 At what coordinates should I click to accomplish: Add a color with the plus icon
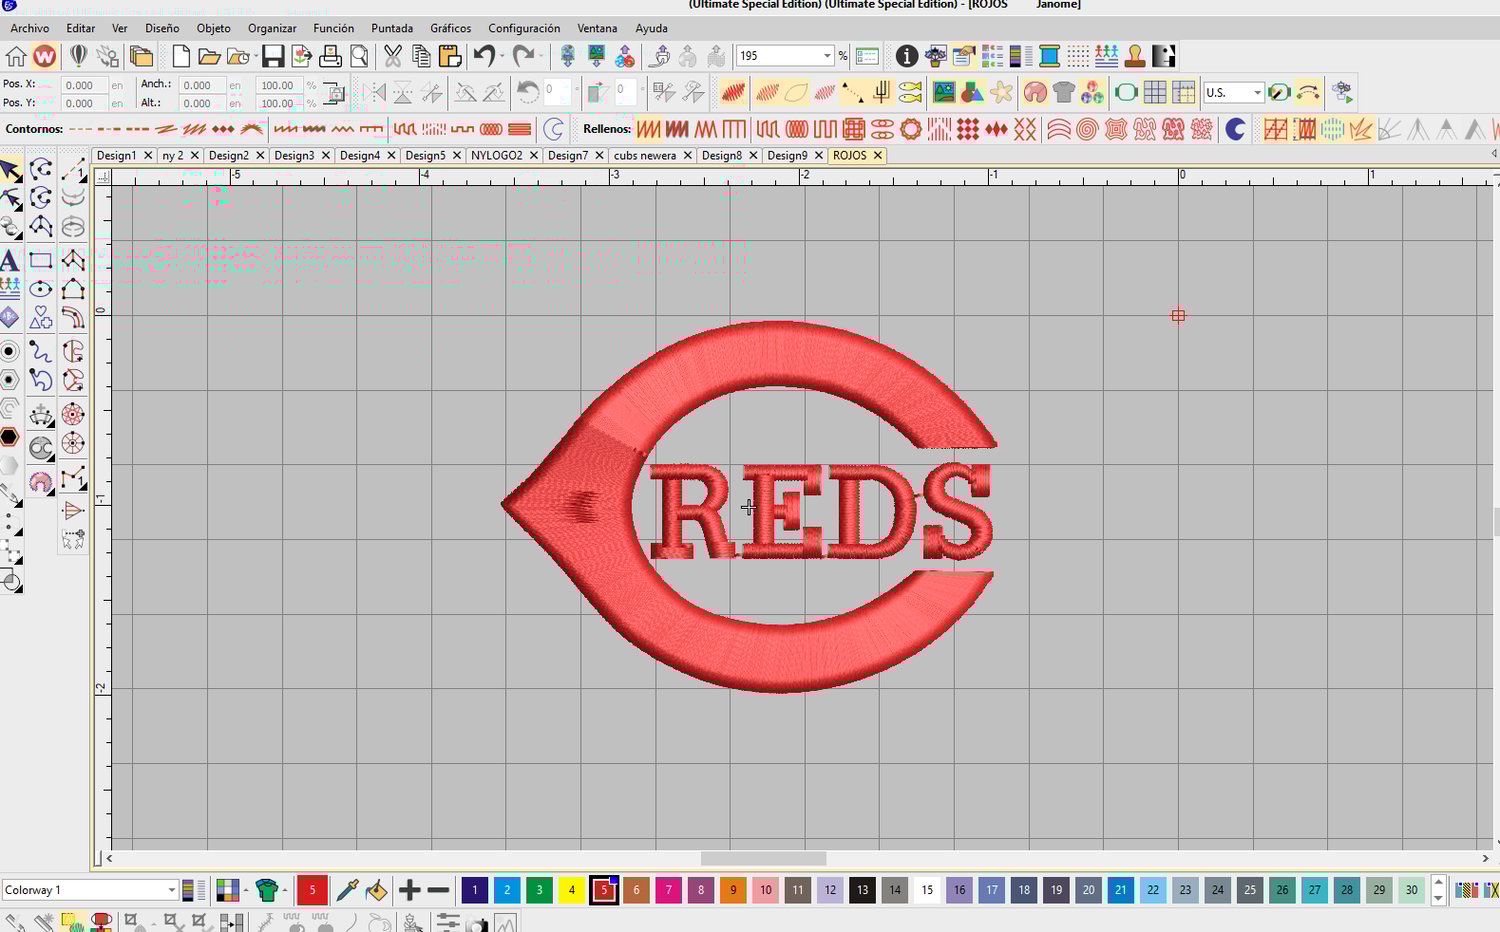click(409, 890)
